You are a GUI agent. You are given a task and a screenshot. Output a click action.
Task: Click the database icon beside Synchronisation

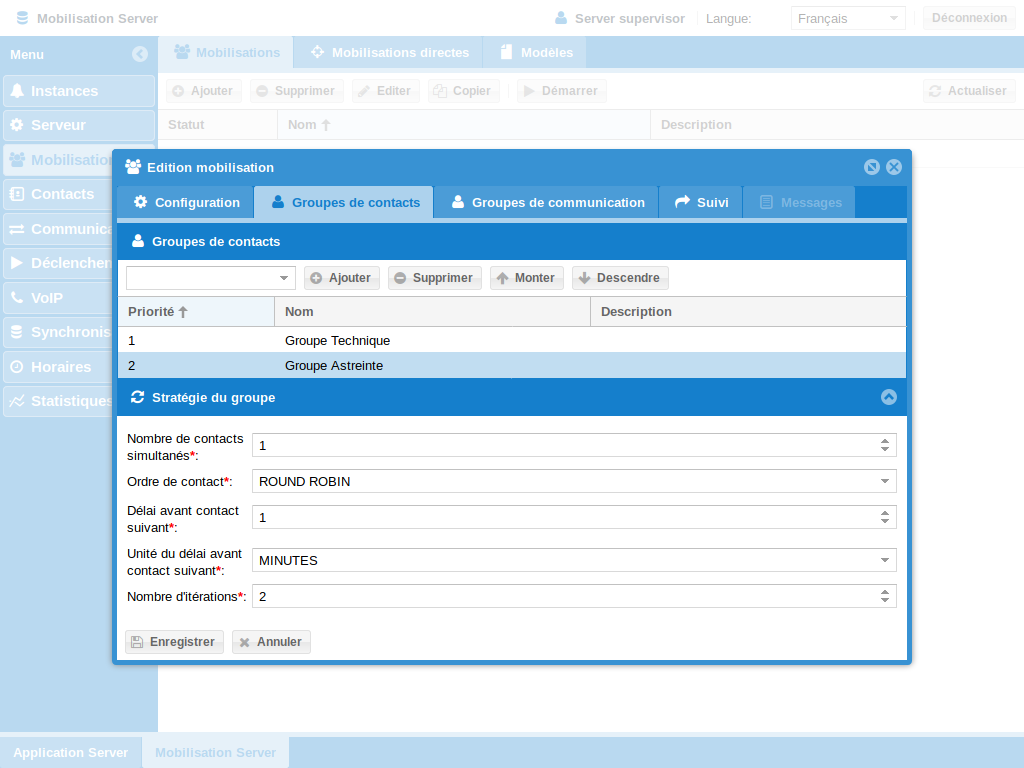click(17, 332)
